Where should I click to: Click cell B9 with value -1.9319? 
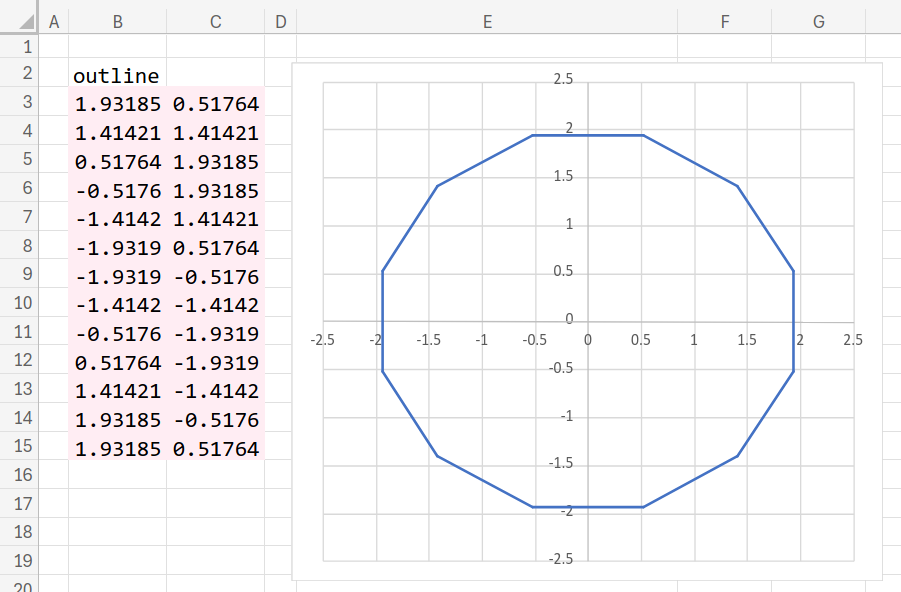[x=118, y=277]
